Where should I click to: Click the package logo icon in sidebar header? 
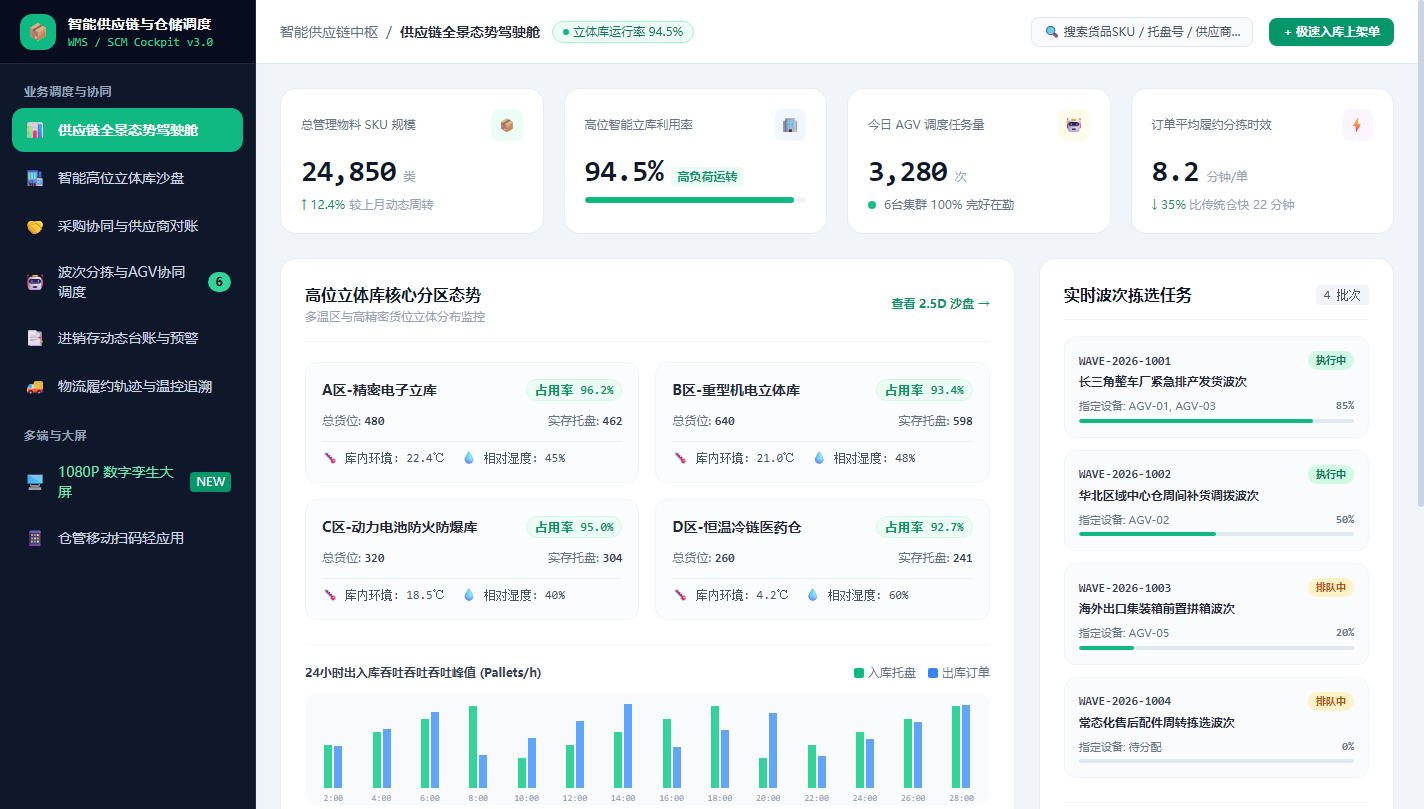[x=38, y=32]
